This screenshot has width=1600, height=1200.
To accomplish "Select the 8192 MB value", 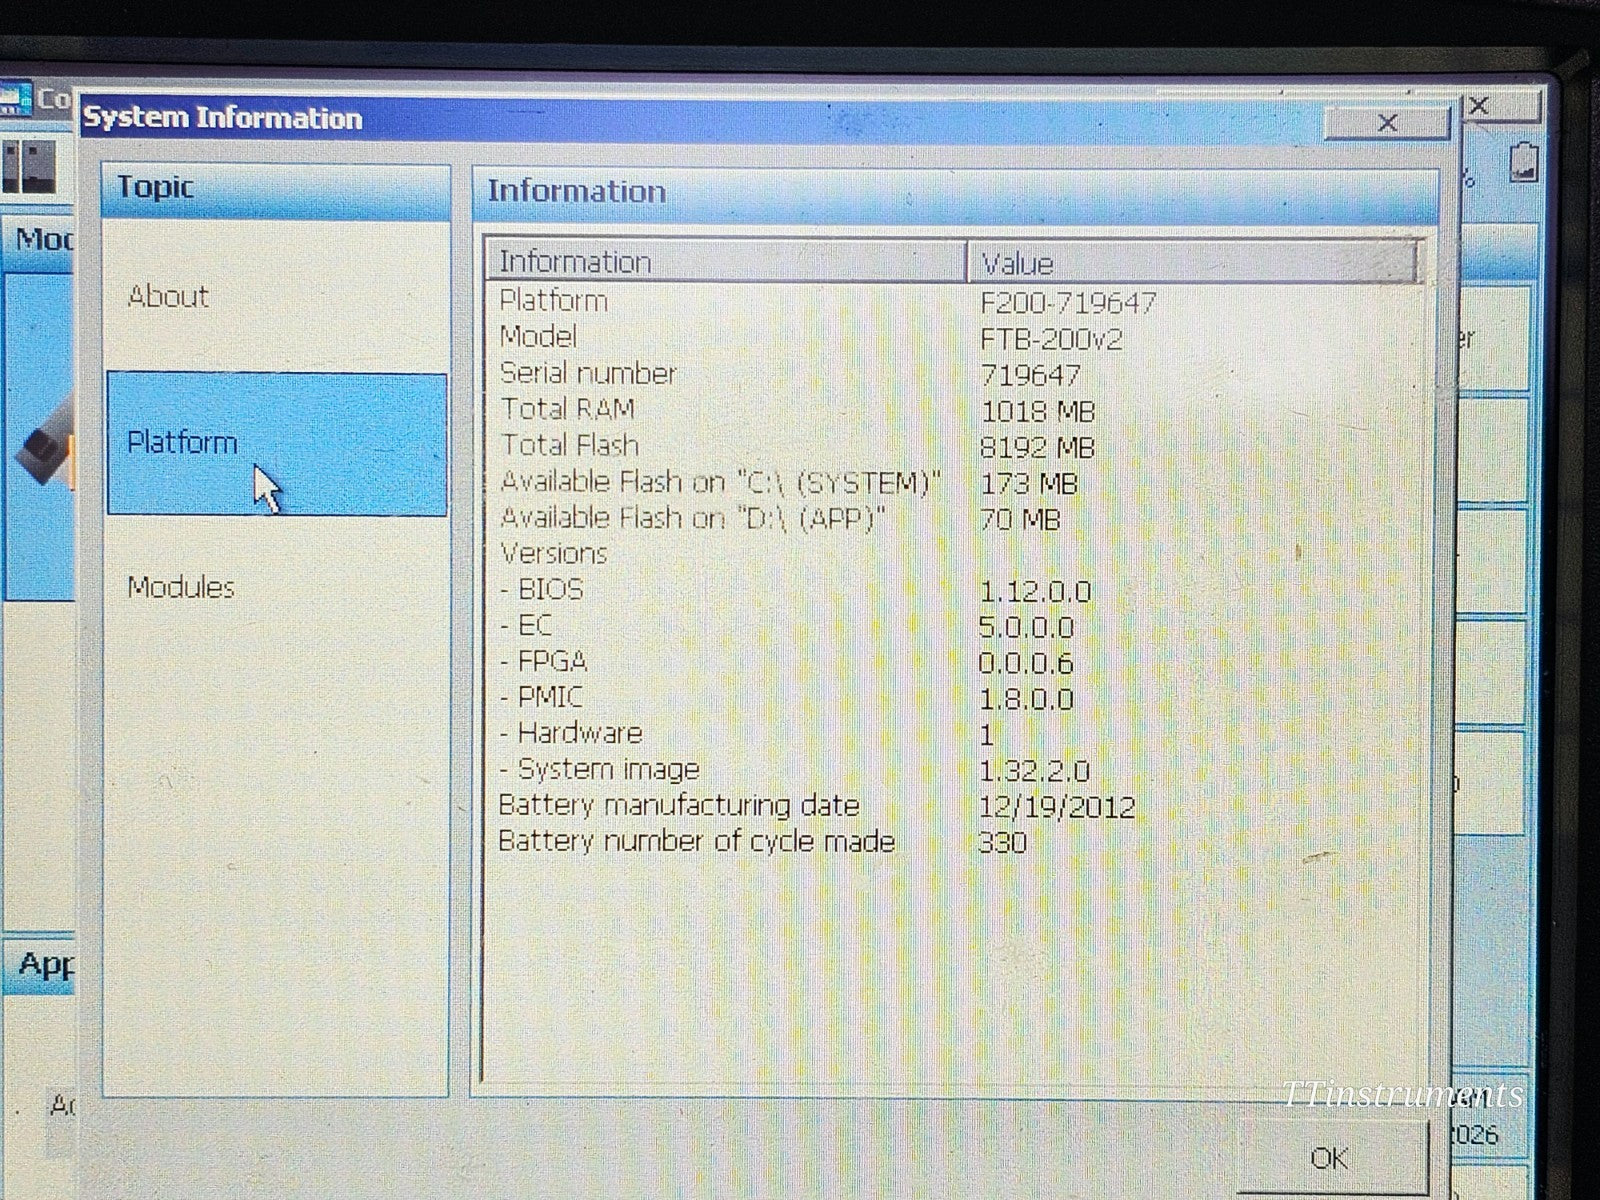I will coord(1038,447).
